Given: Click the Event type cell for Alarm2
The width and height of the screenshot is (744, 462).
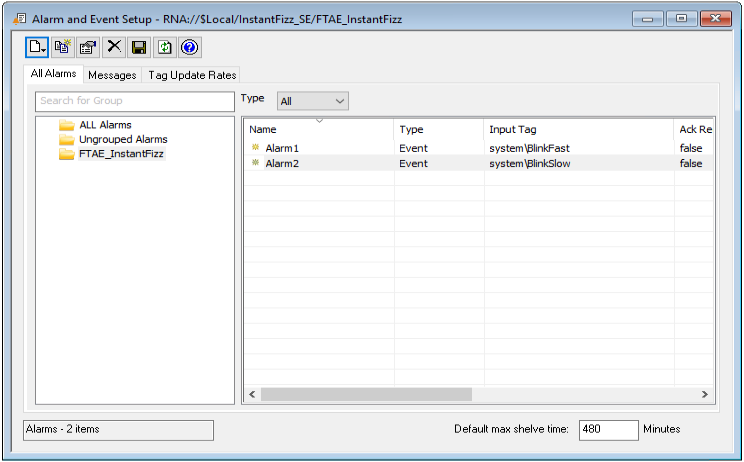Looking at the screenshot, I should 413,163.
